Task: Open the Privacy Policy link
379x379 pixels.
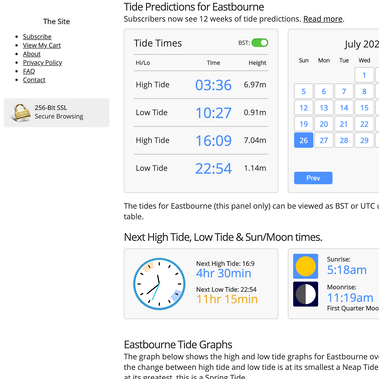Action: click(x=42, y=63)
